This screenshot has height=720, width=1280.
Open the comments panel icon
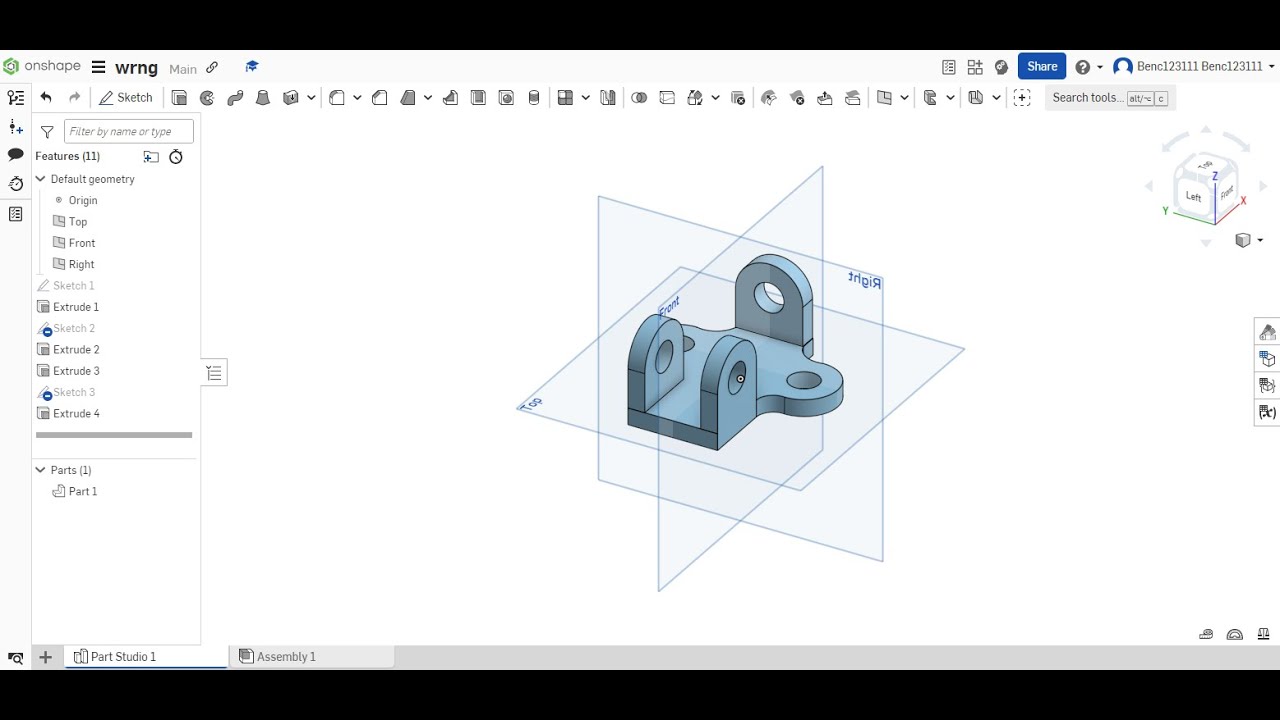point(15,155)
